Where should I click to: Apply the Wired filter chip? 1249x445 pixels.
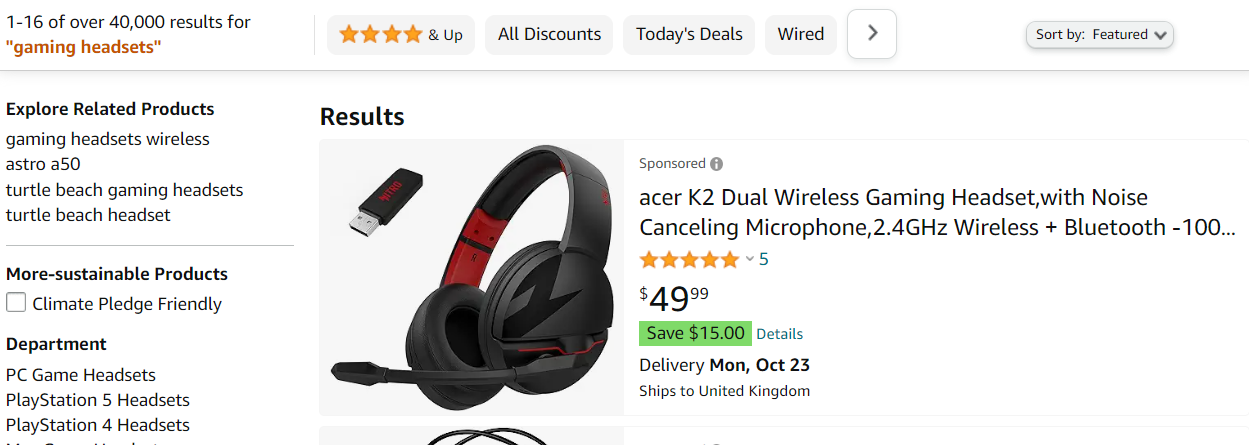pos(801,35)
